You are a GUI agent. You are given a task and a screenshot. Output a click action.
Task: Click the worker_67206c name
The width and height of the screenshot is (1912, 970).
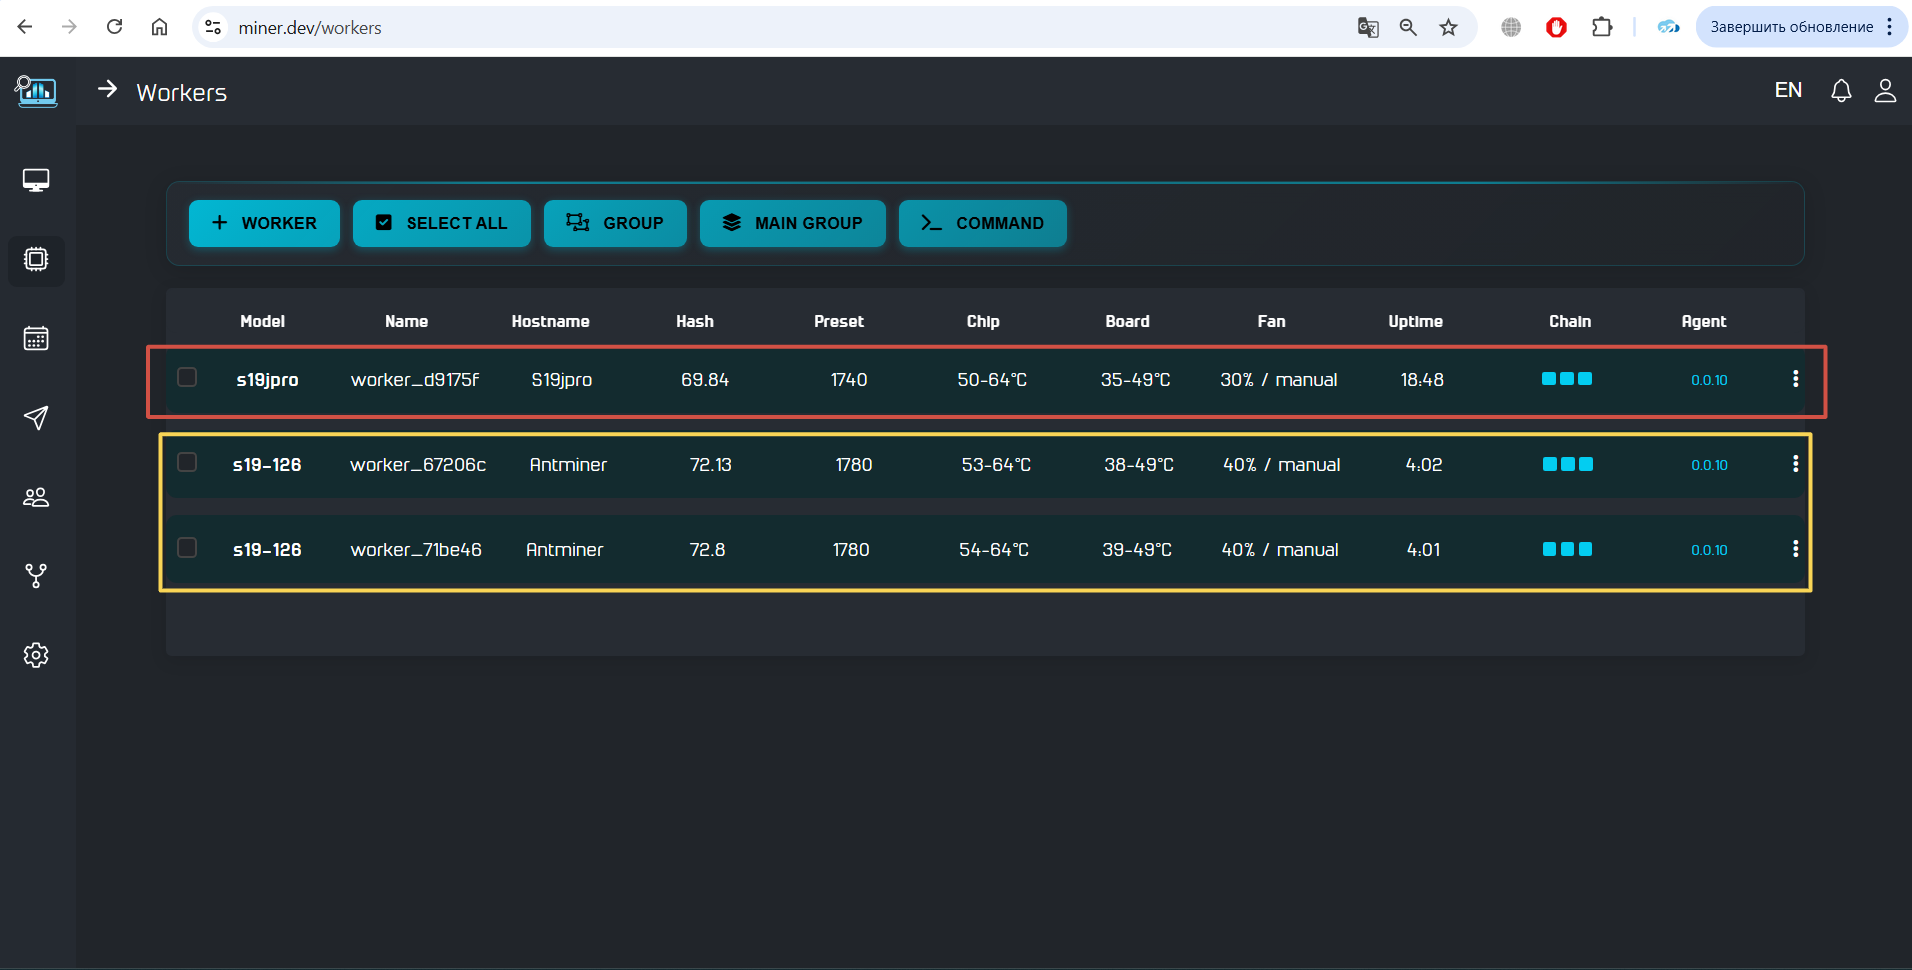click(418, 465)
